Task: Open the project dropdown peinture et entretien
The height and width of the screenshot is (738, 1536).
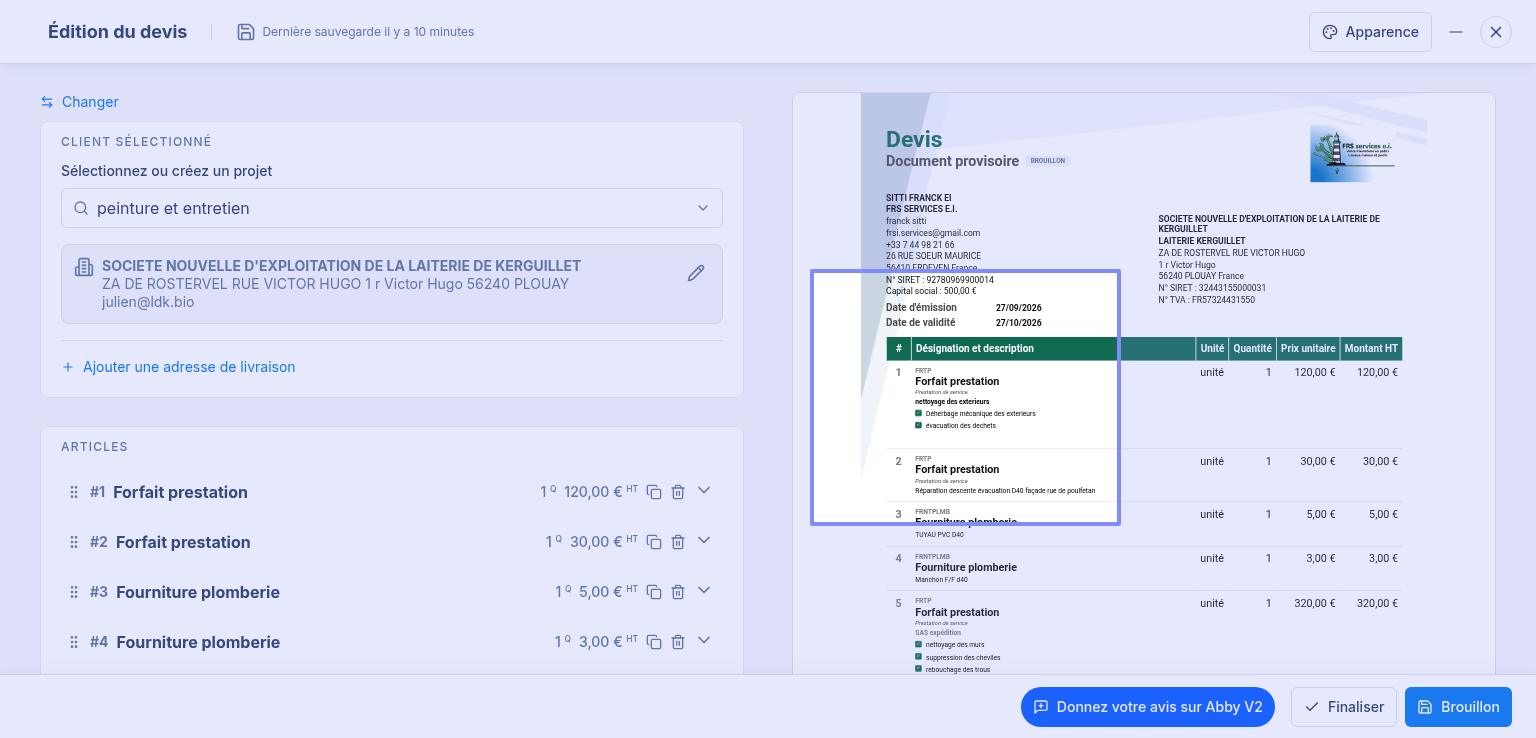Action: (x=392, y=208)
